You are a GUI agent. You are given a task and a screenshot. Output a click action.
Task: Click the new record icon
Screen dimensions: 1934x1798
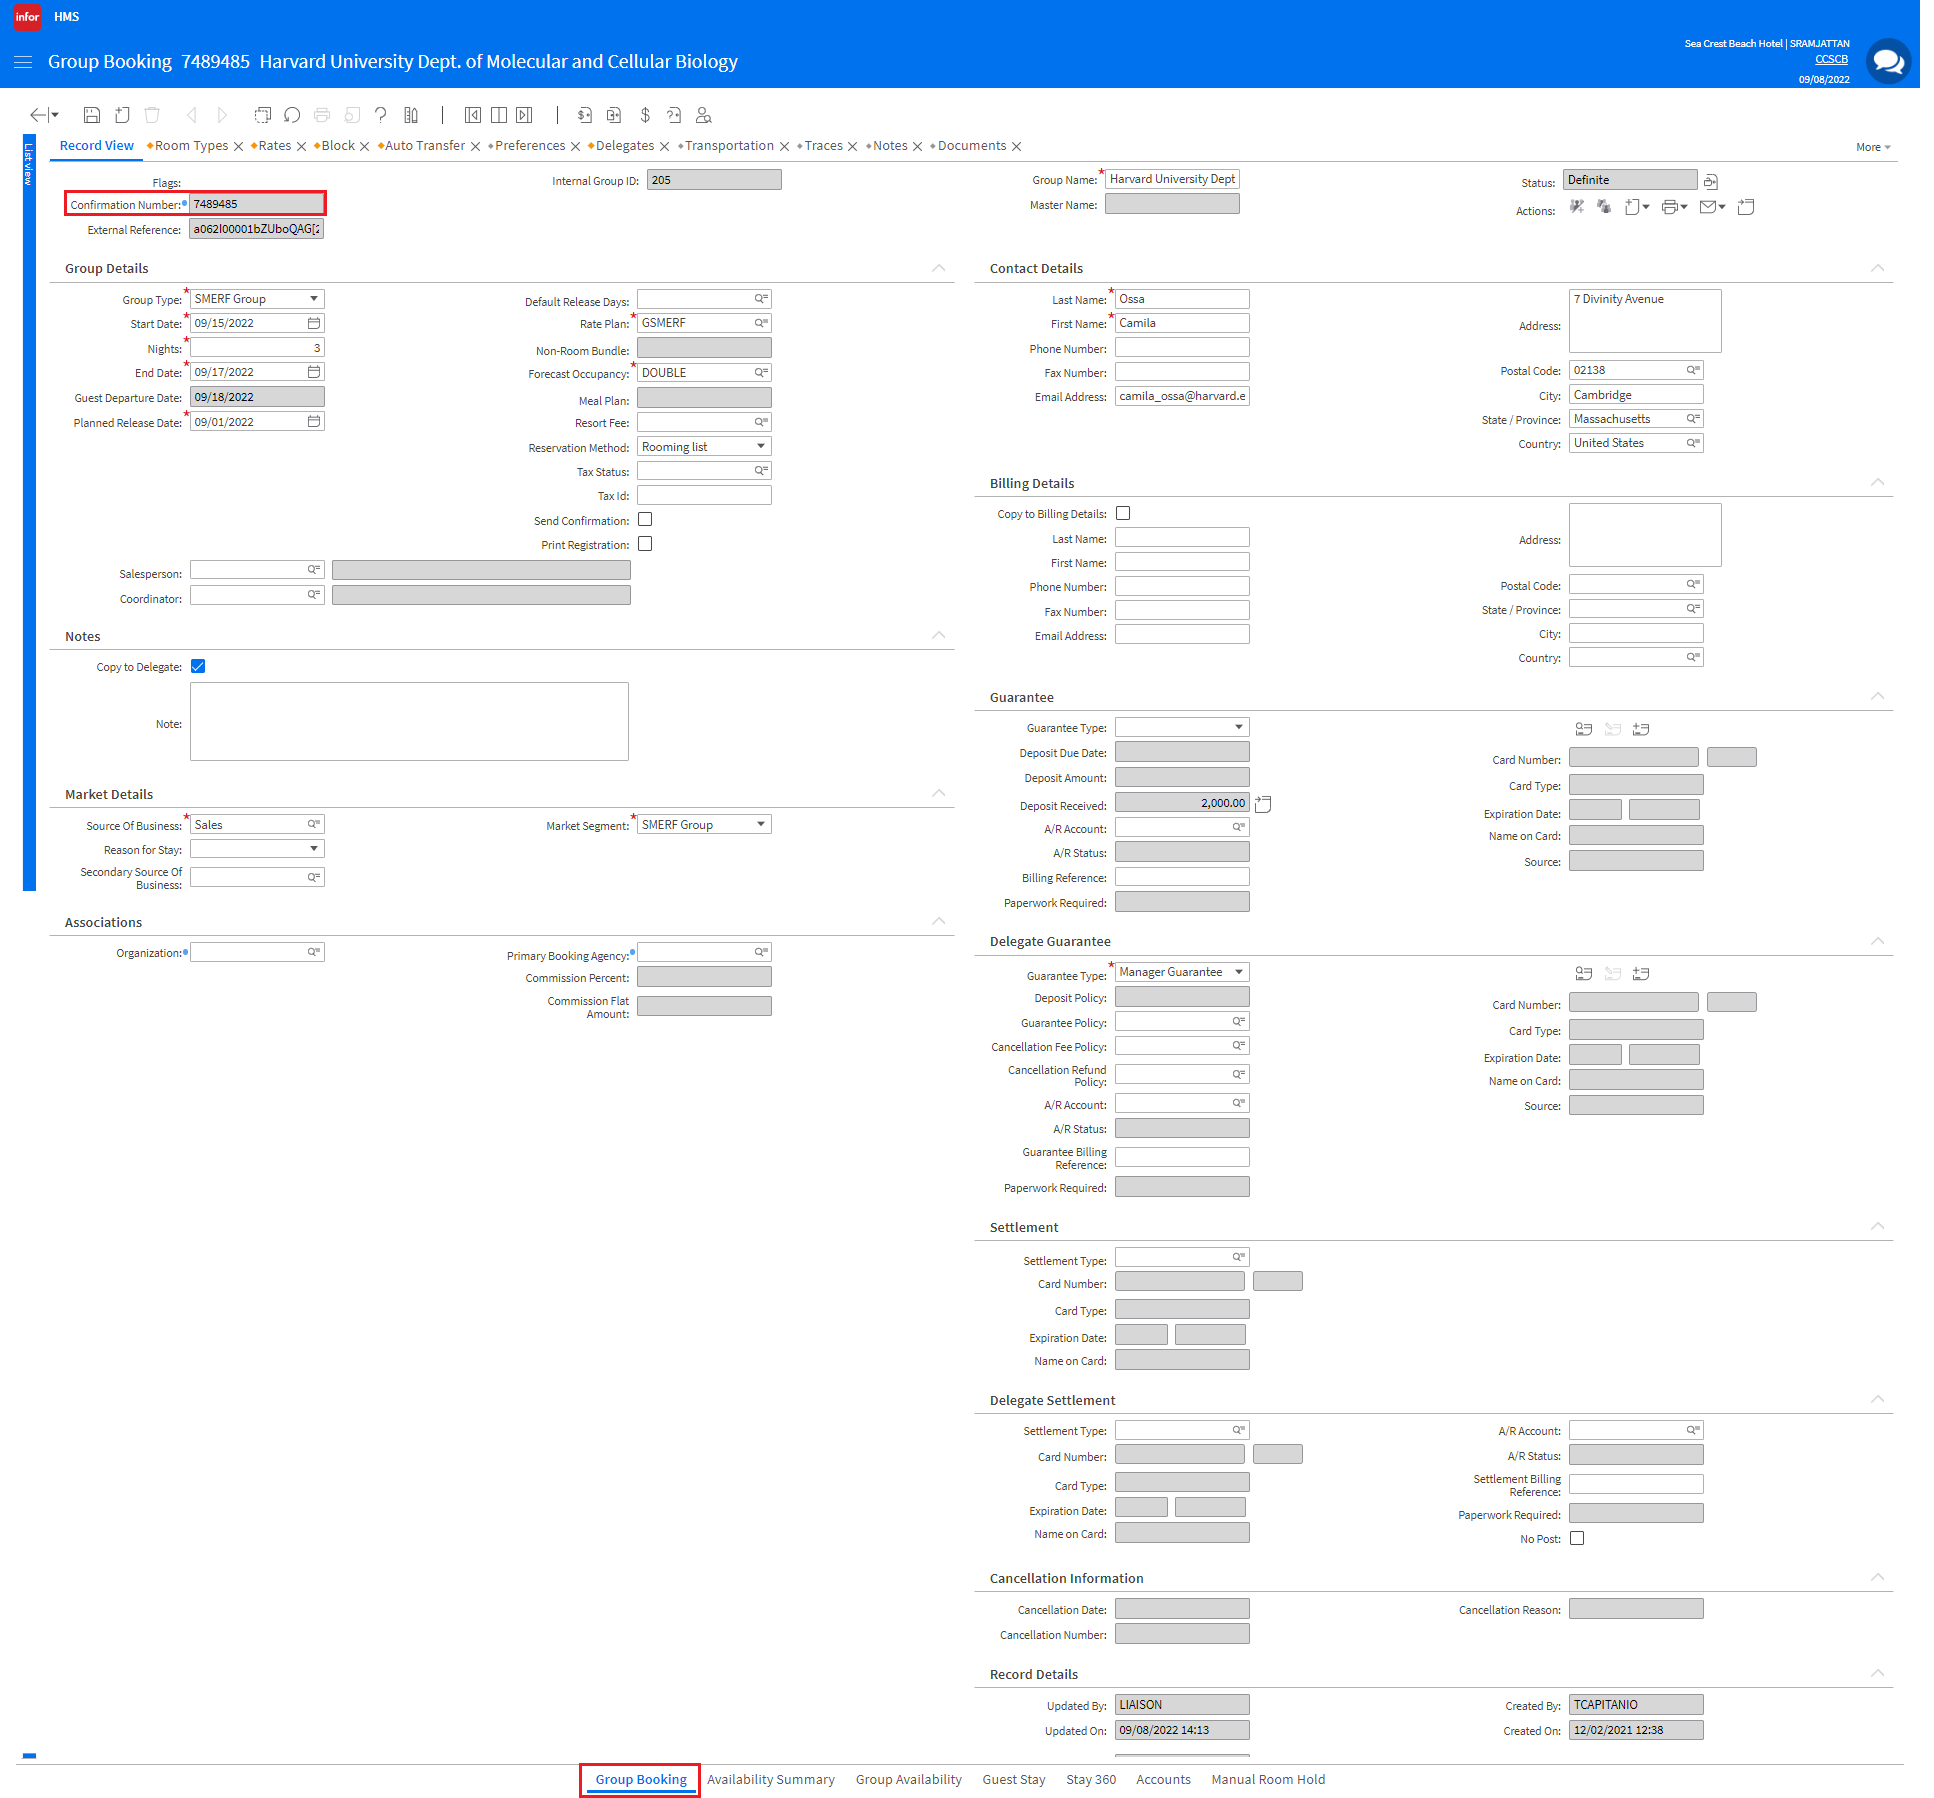(122, 115)
